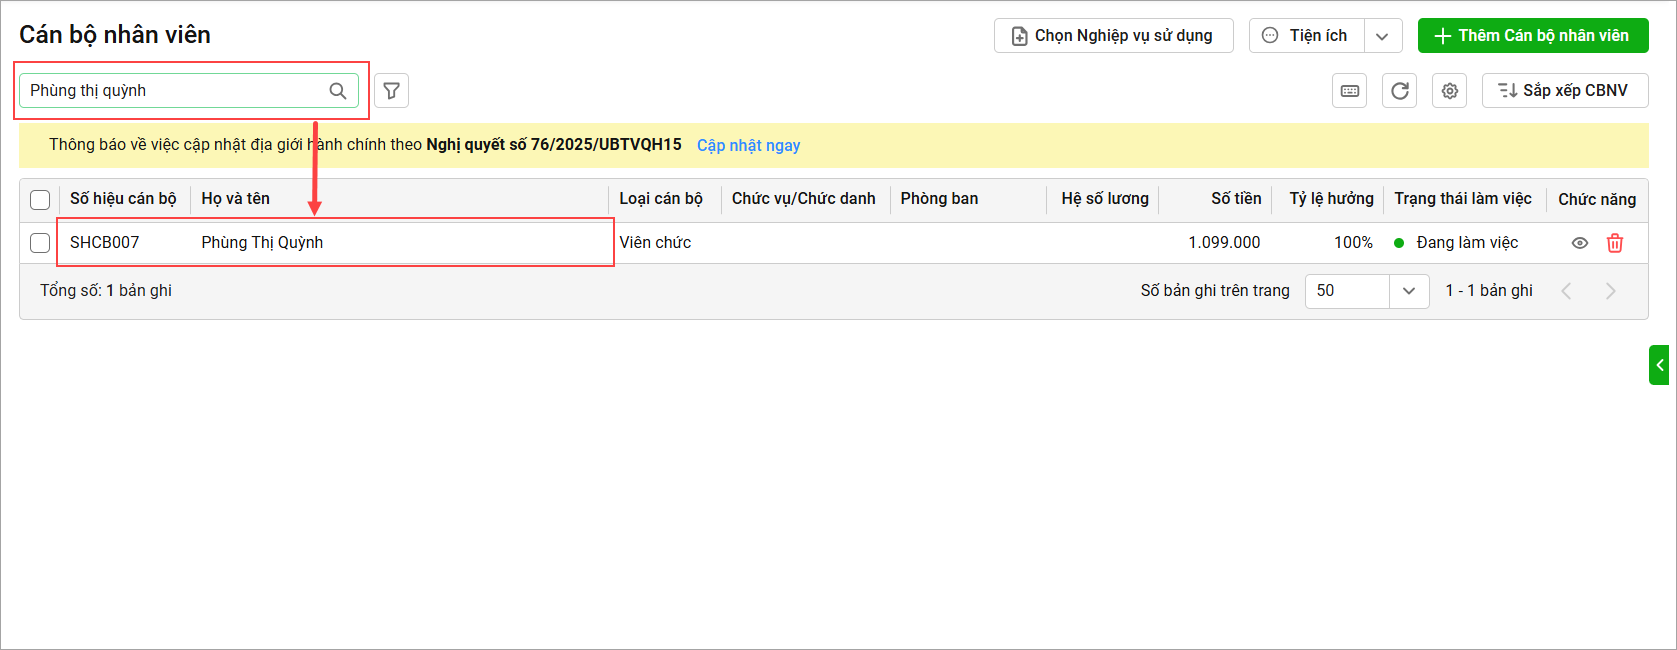Open the Tiện ích dropdown arrow
The image size is (1677, 650).
[1382, 36]
